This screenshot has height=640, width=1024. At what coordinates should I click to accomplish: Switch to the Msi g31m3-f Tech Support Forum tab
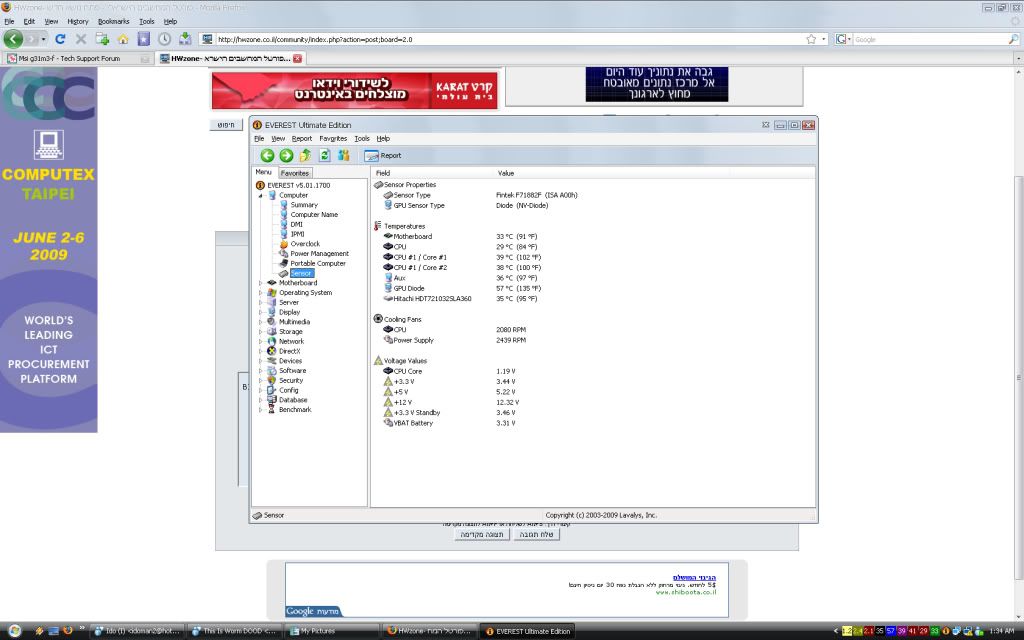coord(79,58)
